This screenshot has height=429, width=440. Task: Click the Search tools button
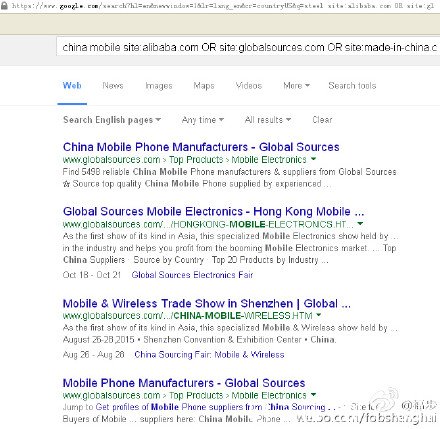(x=352, y=86)
